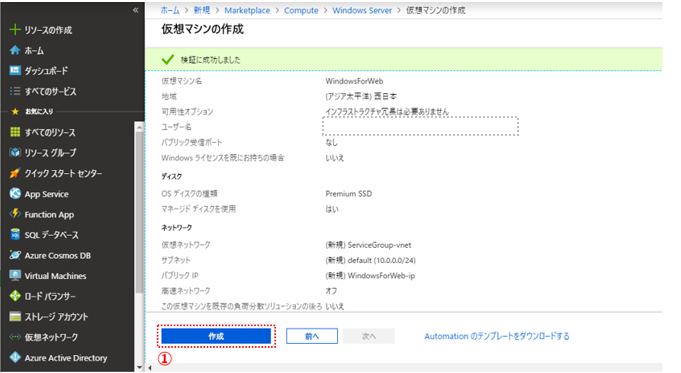Click the ユーザー名 value box
681x373 pixels.
click(420, 126)
